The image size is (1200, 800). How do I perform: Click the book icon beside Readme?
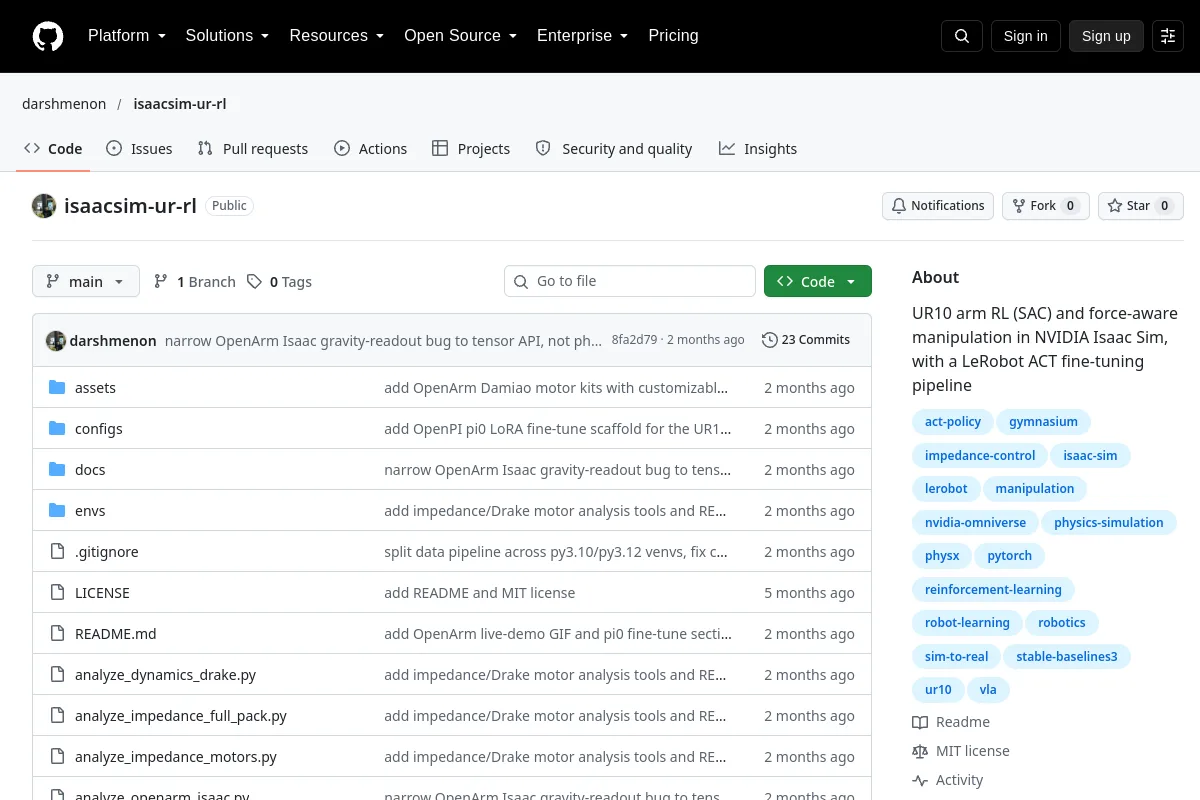[x=920, y=722]
